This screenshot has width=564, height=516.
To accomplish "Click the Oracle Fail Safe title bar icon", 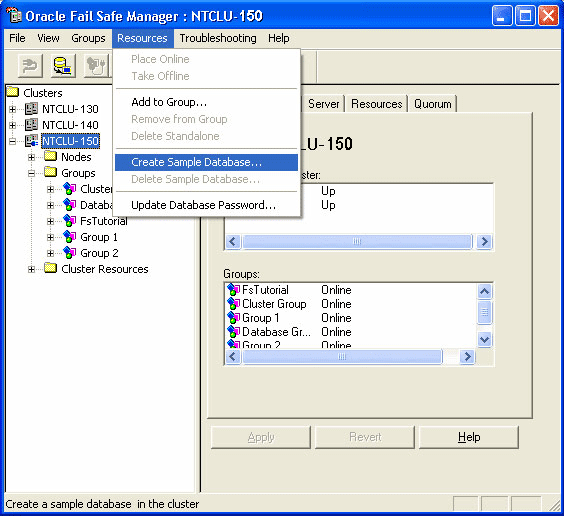I will pos(13,15).
